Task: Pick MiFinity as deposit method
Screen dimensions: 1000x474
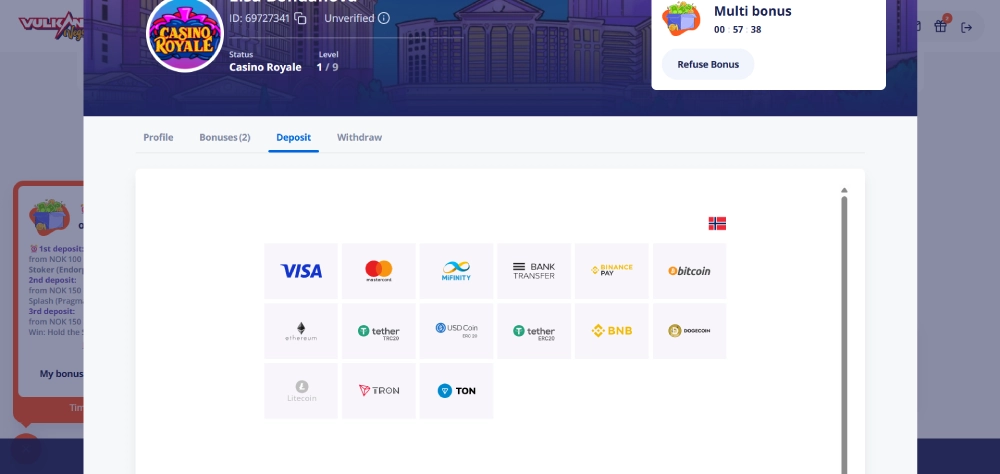Action: [456, 271]
